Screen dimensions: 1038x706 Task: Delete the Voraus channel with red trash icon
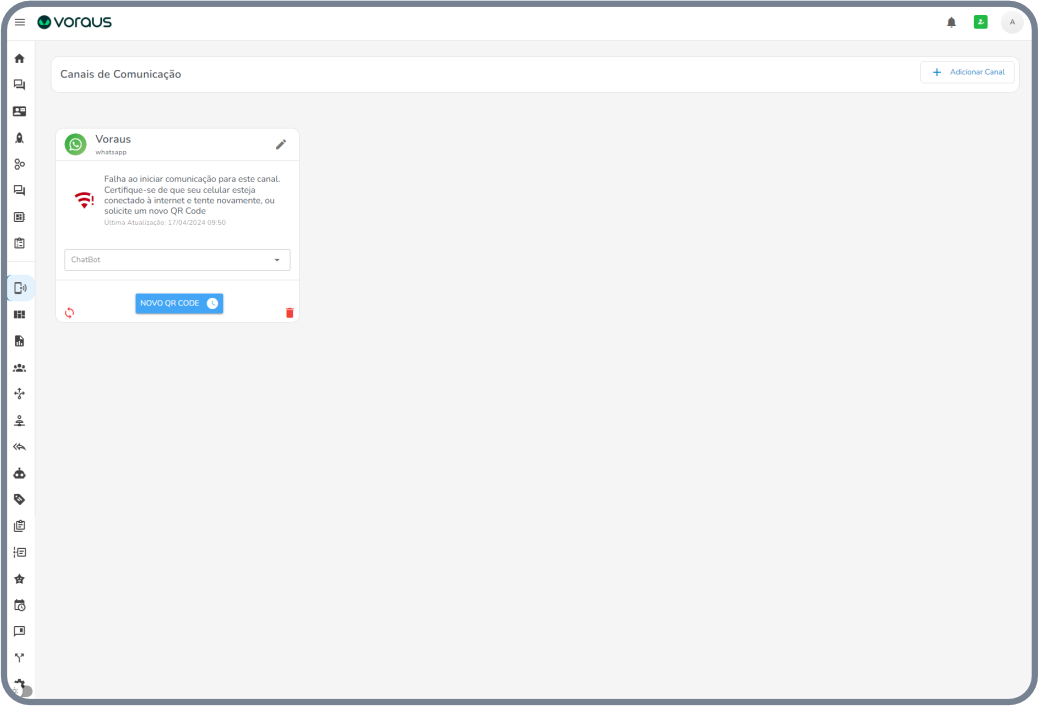(290, 313)
